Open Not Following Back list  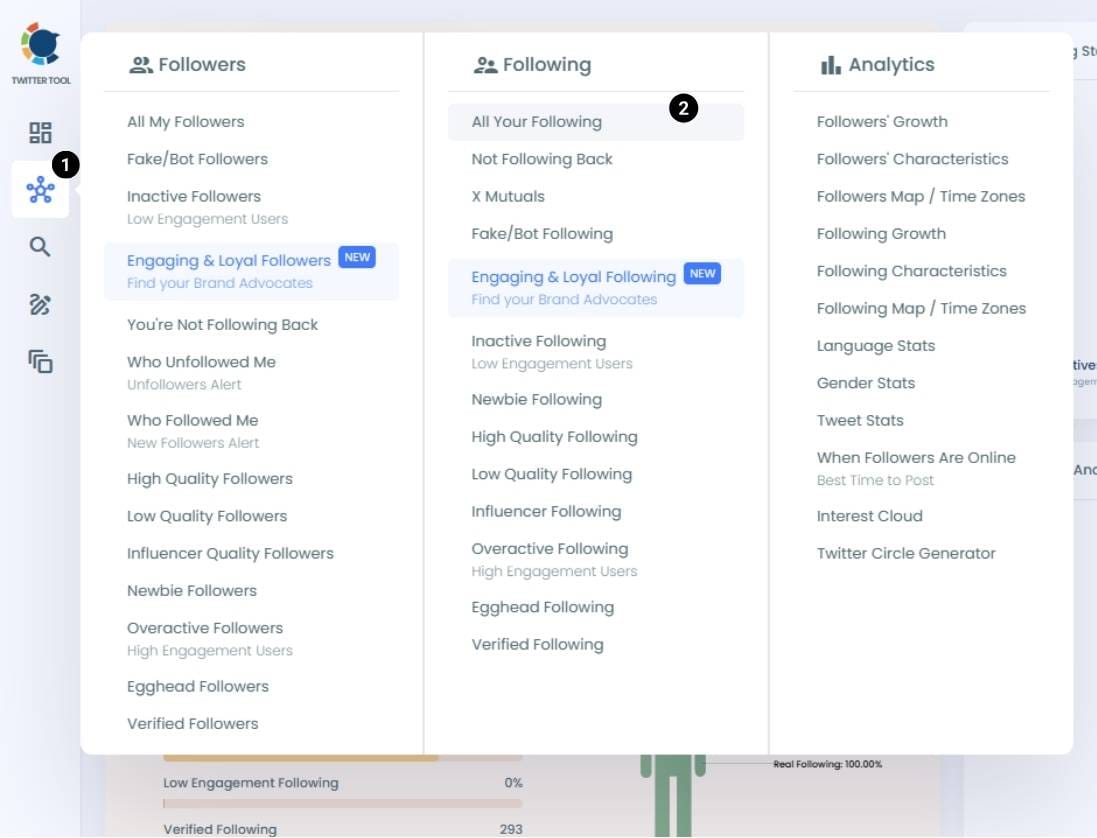pos(542,159)
